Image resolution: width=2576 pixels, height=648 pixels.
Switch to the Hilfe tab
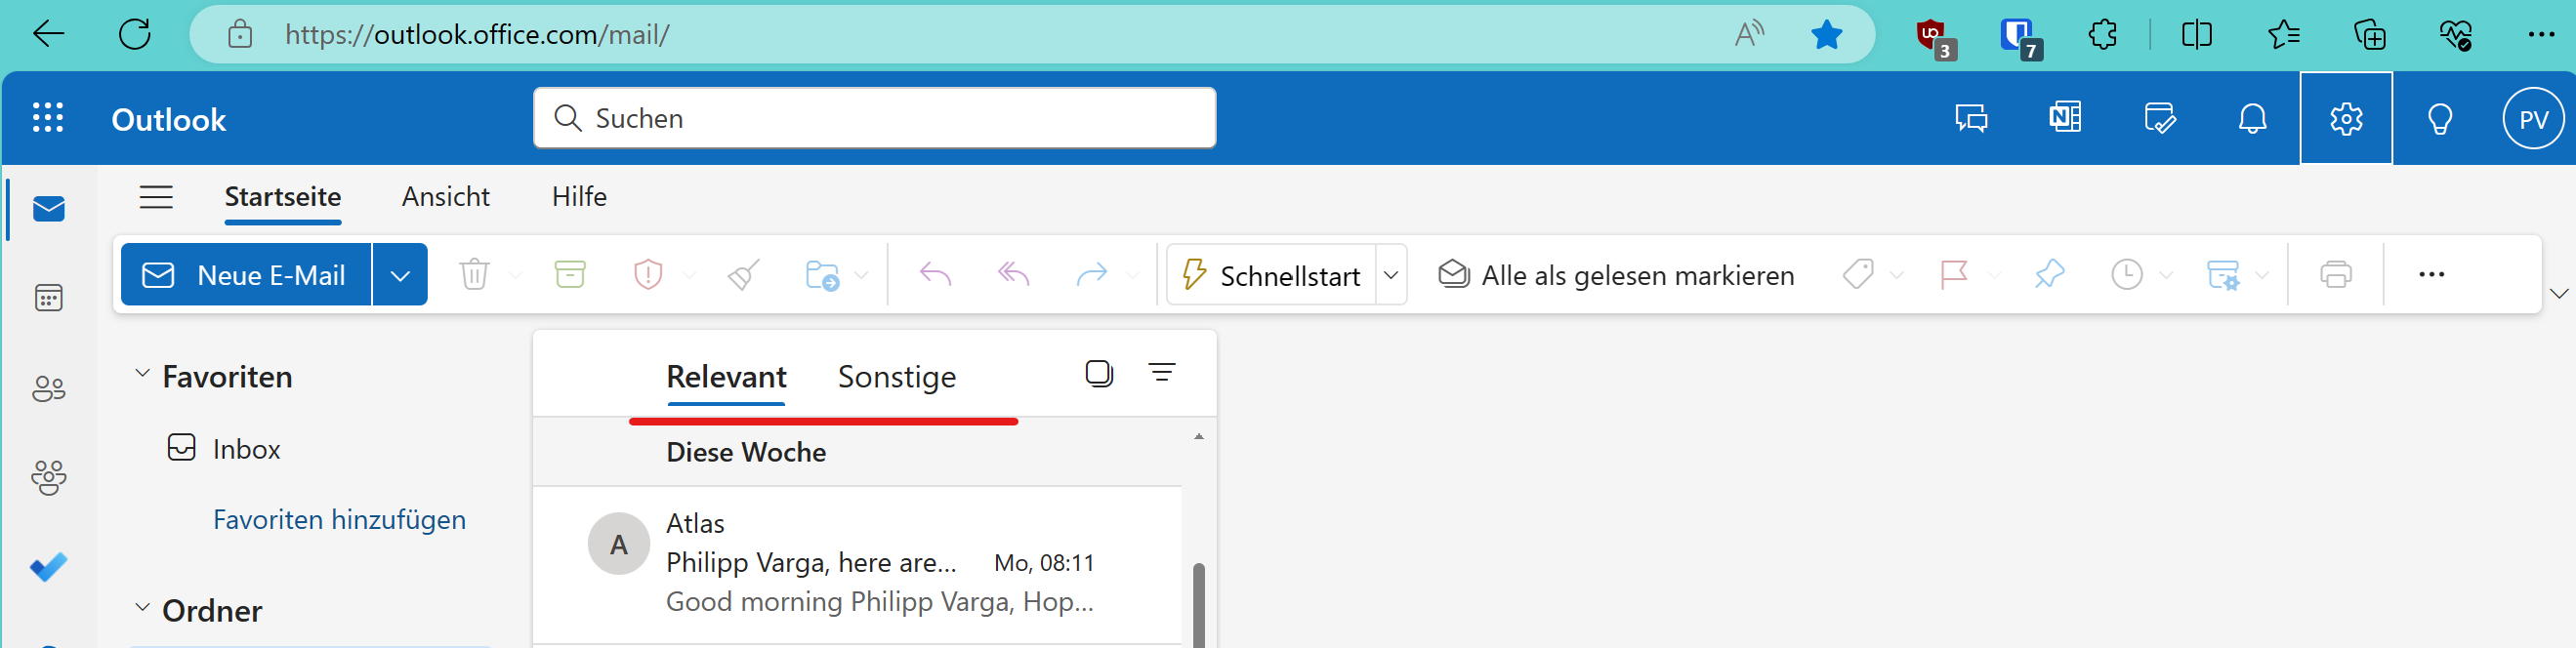click(579, 196)
